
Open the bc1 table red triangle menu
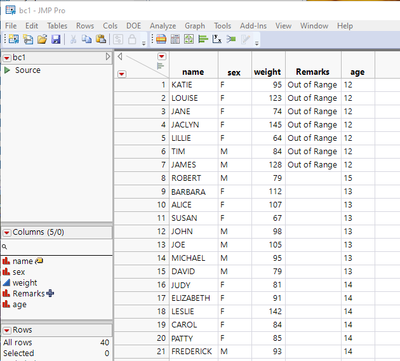tap(7, 58)
